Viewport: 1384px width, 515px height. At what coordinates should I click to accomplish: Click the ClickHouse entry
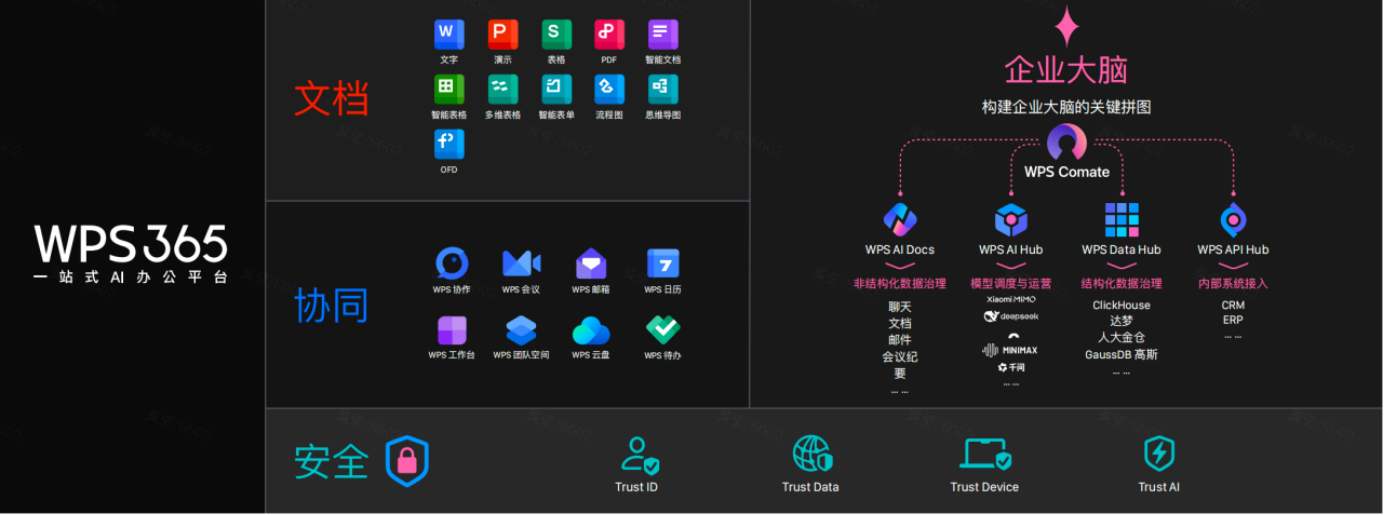pos(1122,306)
